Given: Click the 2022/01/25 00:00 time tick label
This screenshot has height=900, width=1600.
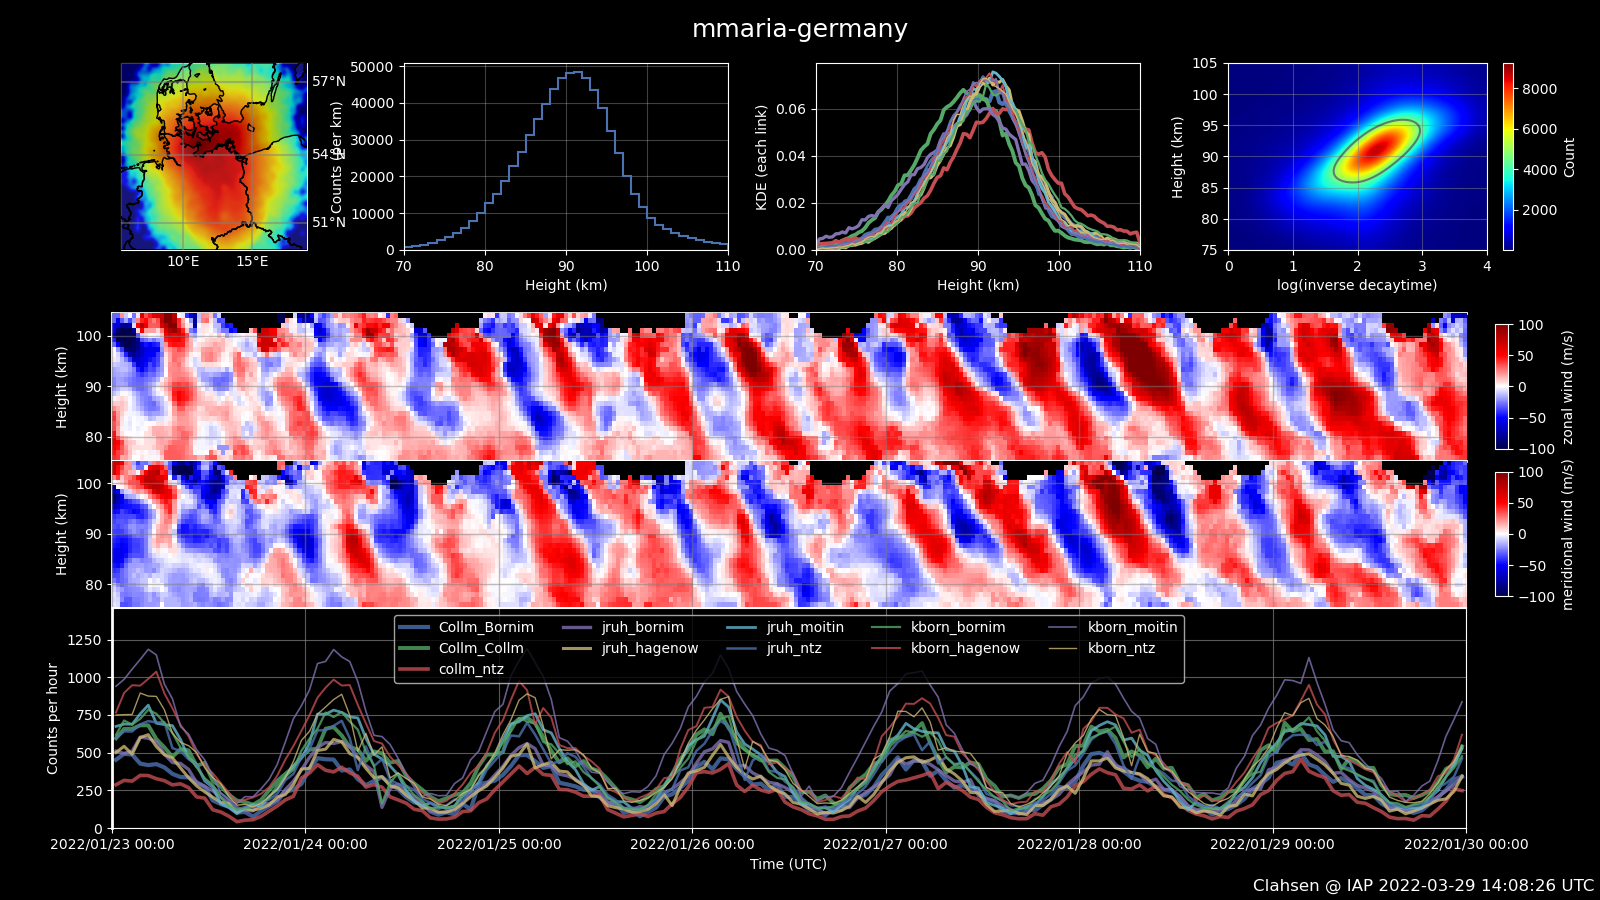Looking at the screenshot, I should [499, 845].
